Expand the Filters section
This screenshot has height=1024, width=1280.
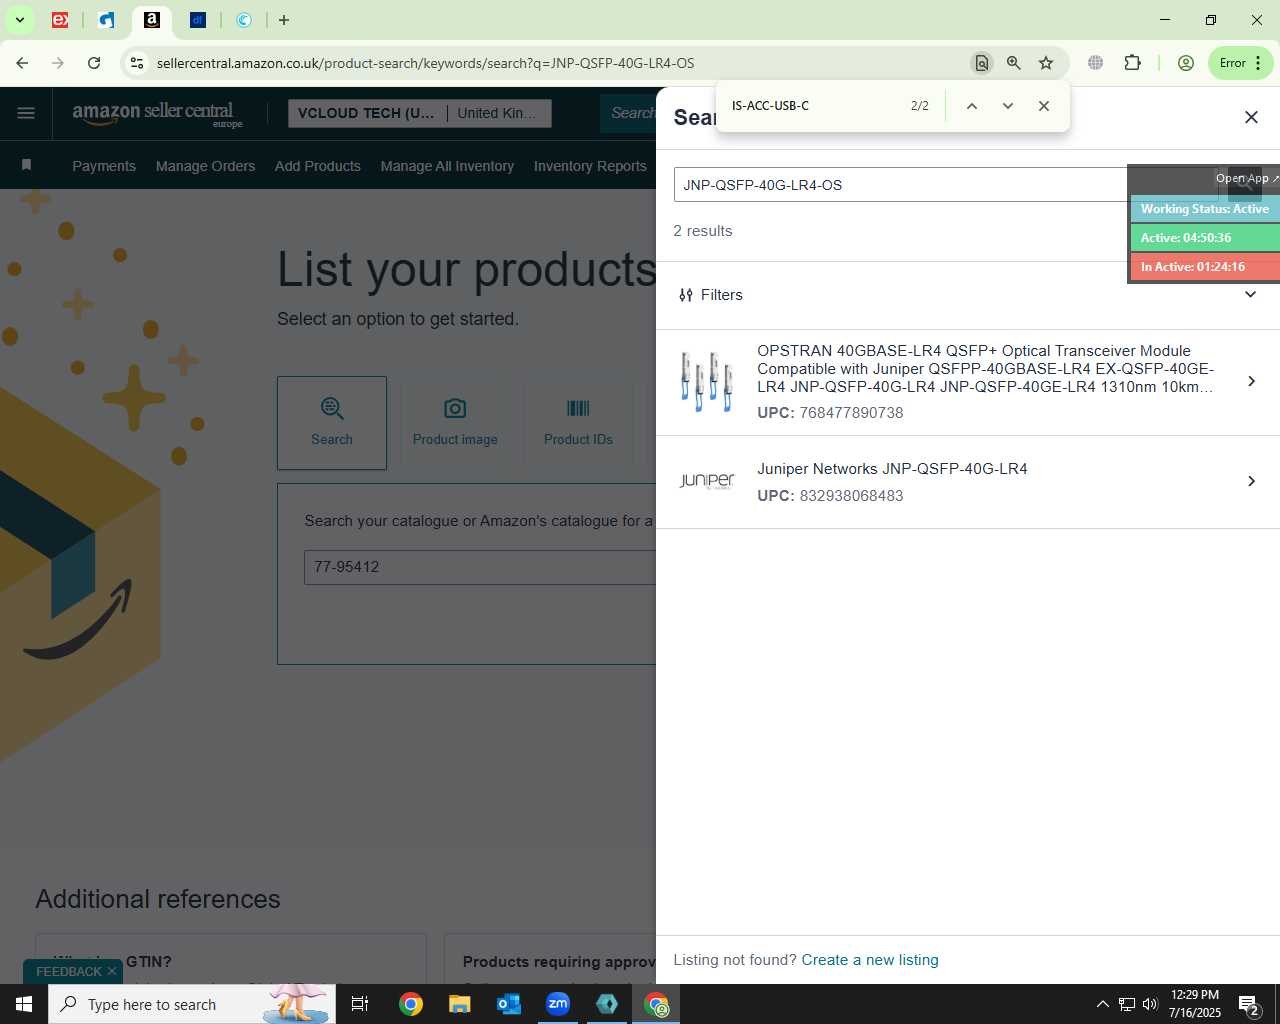967,295
